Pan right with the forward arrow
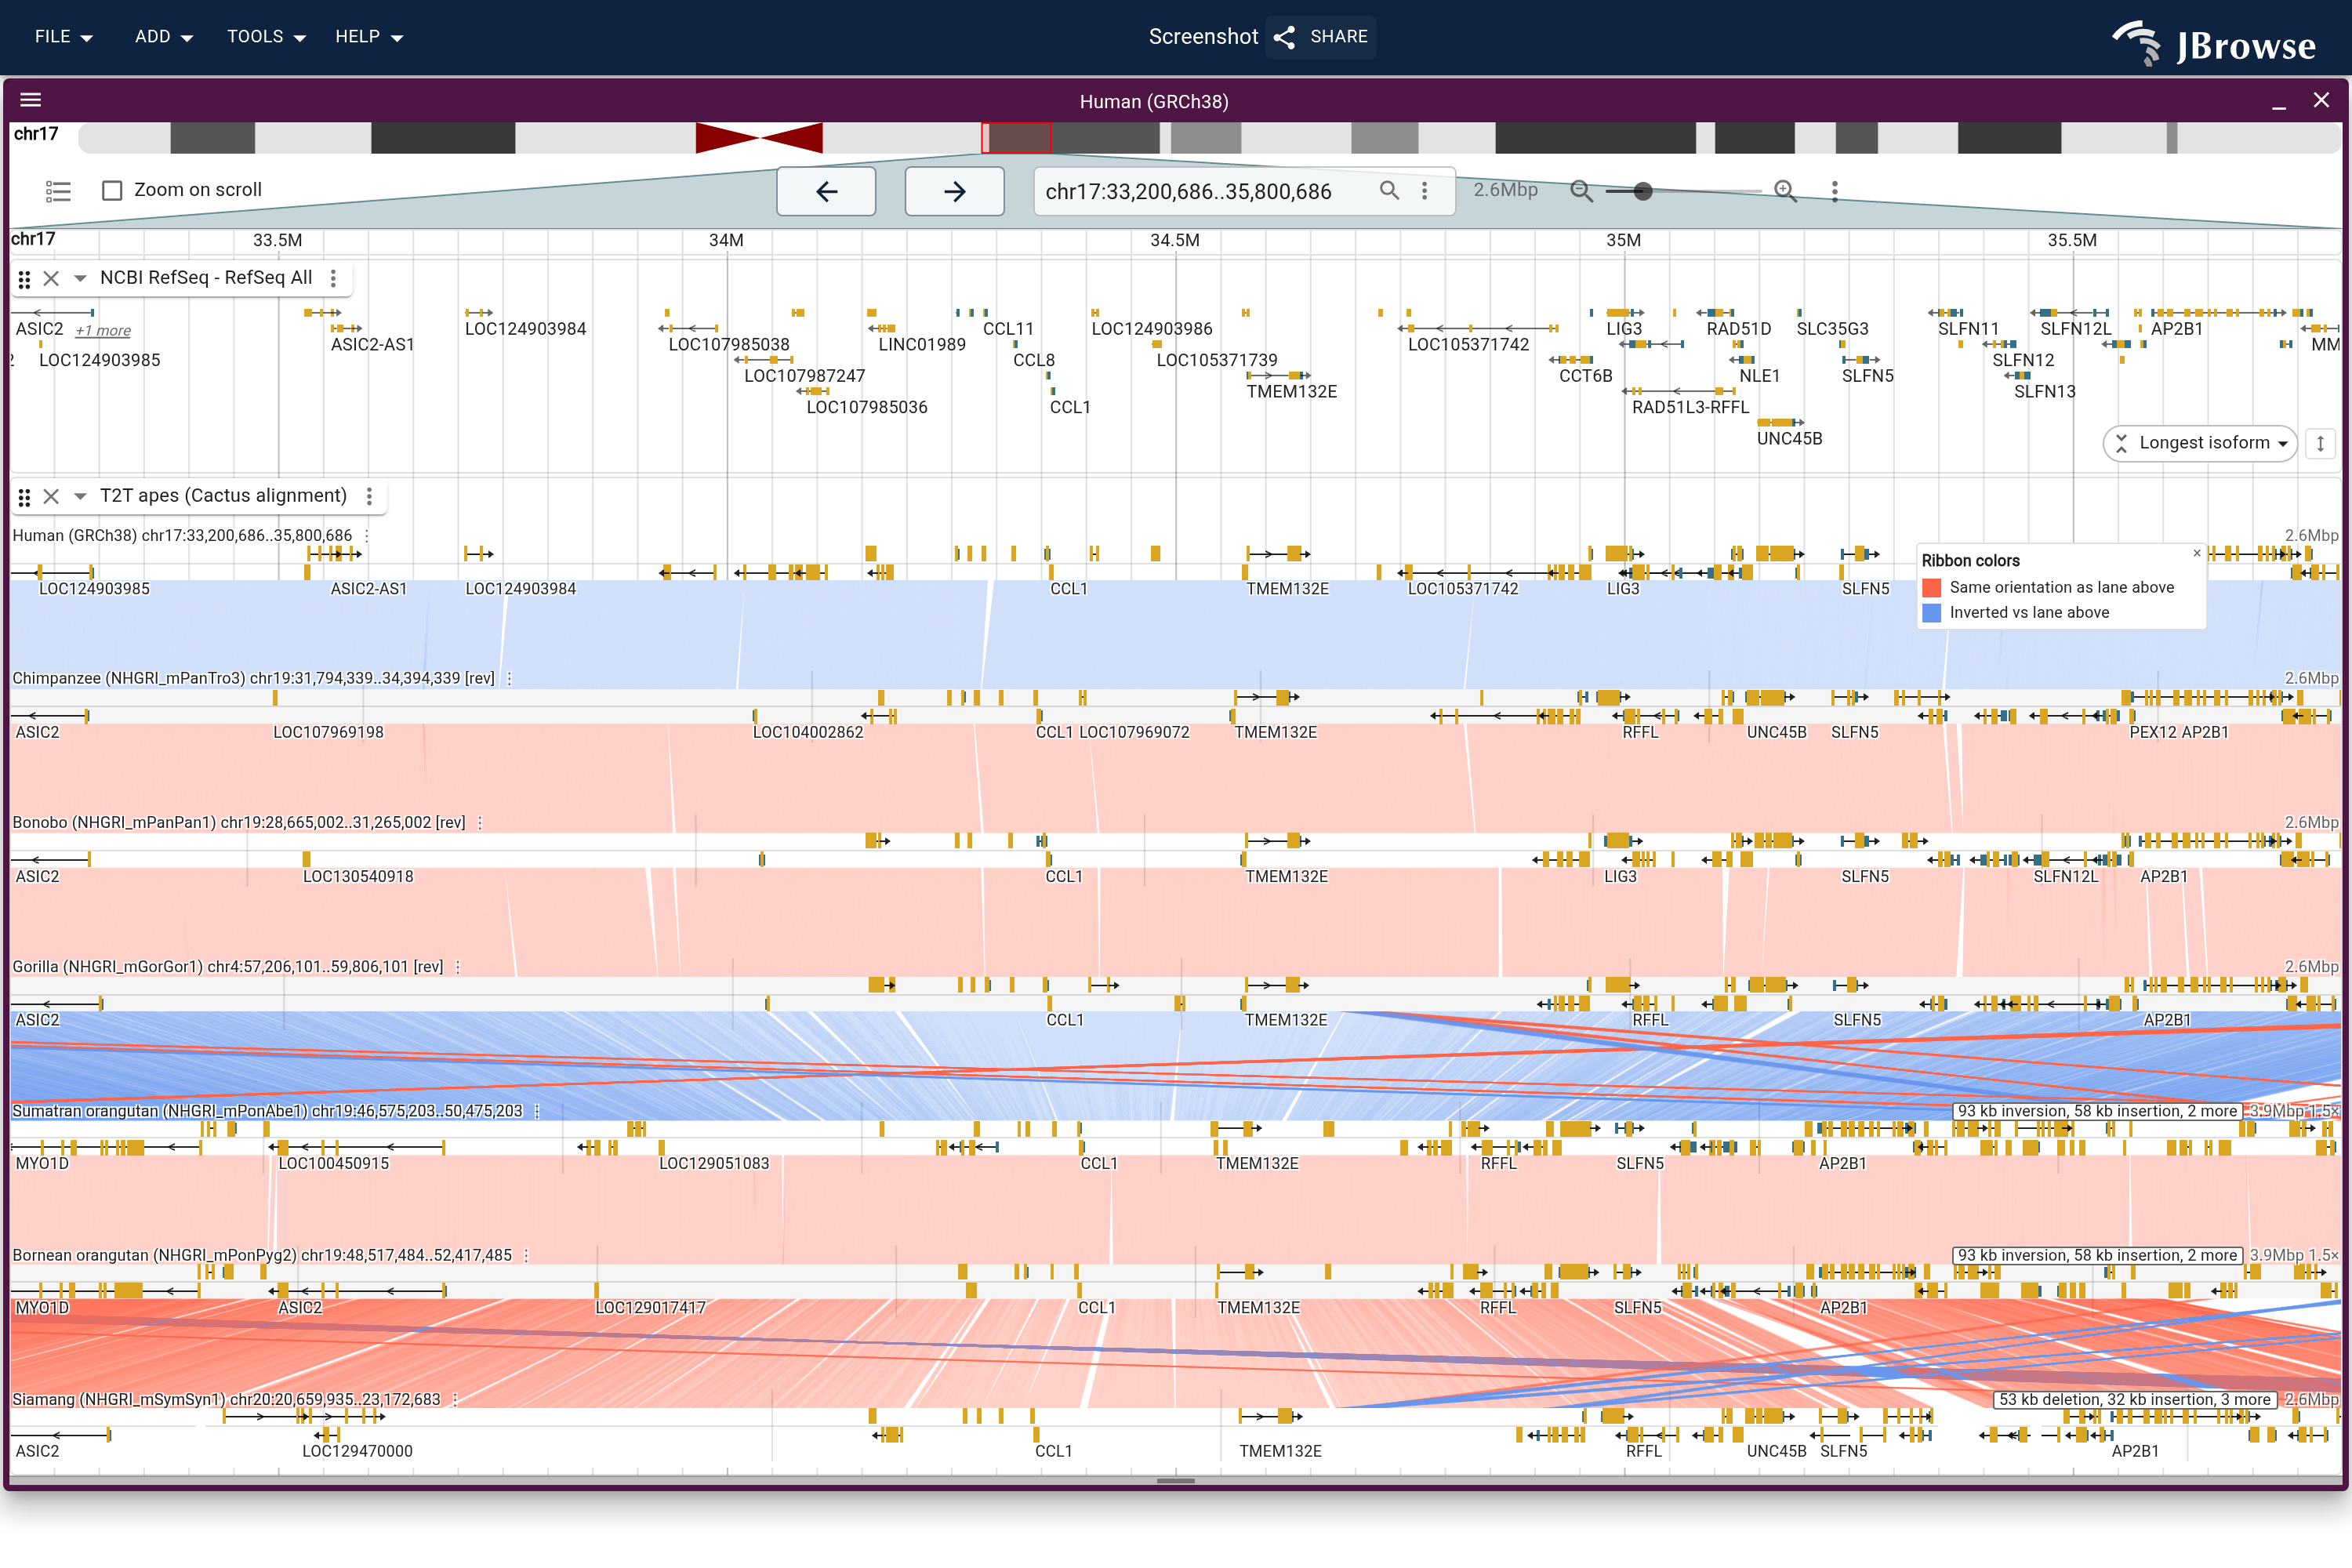2352x1568 pixels. pos(954,191)
